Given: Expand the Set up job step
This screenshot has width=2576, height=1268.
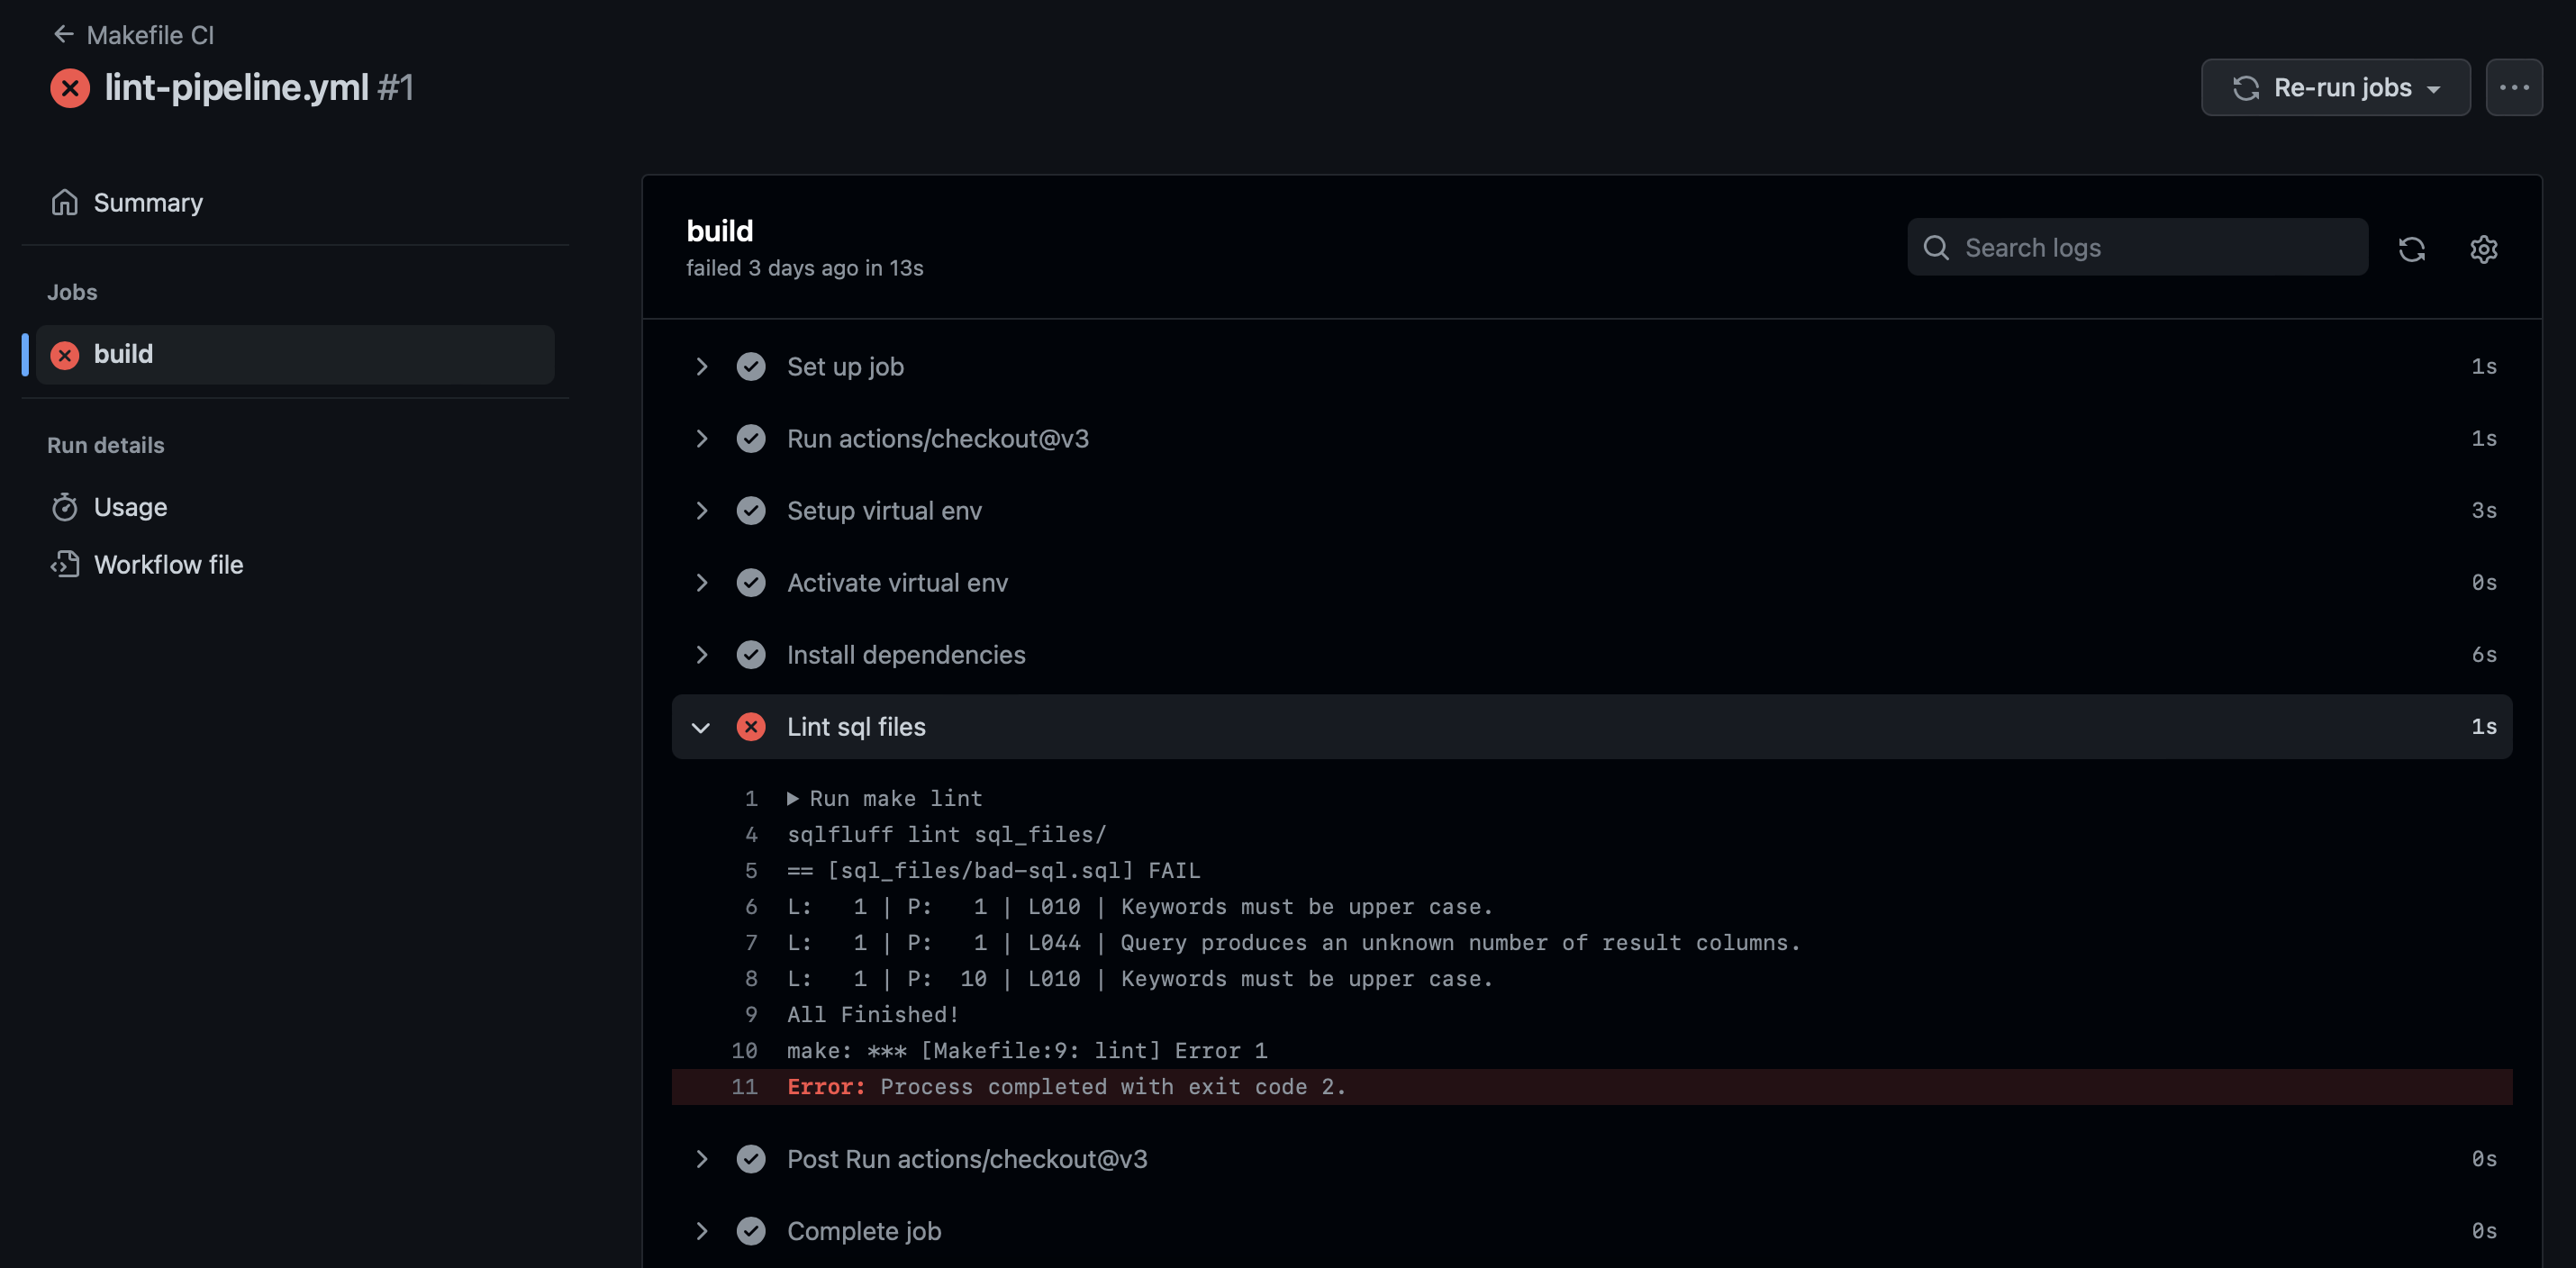Looking at the screenshot, I should tap(702, 367).
